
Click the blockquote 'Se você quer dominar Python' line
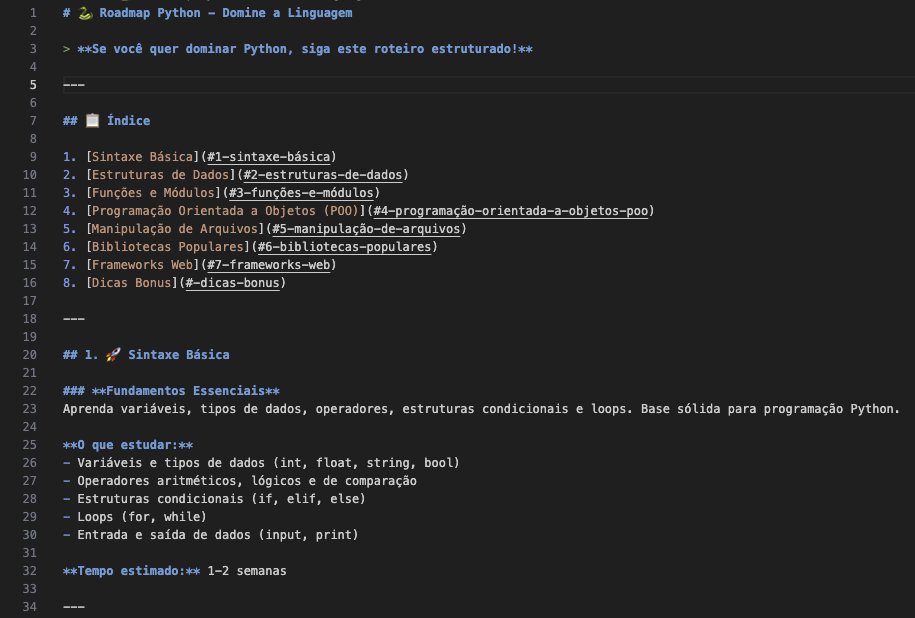[x=298, y=49]
